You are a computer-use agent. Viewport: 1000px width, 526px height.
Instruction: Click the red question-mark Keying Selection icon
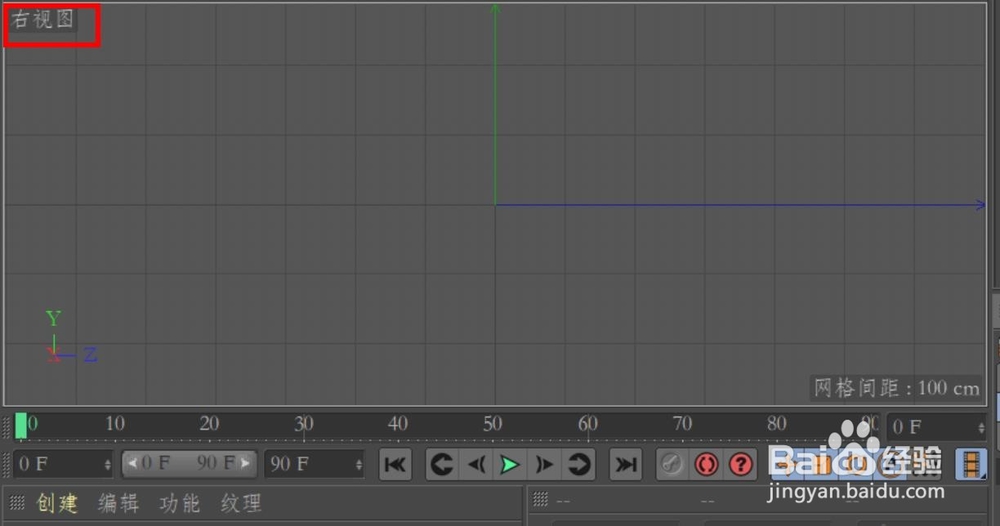[740, 464]
